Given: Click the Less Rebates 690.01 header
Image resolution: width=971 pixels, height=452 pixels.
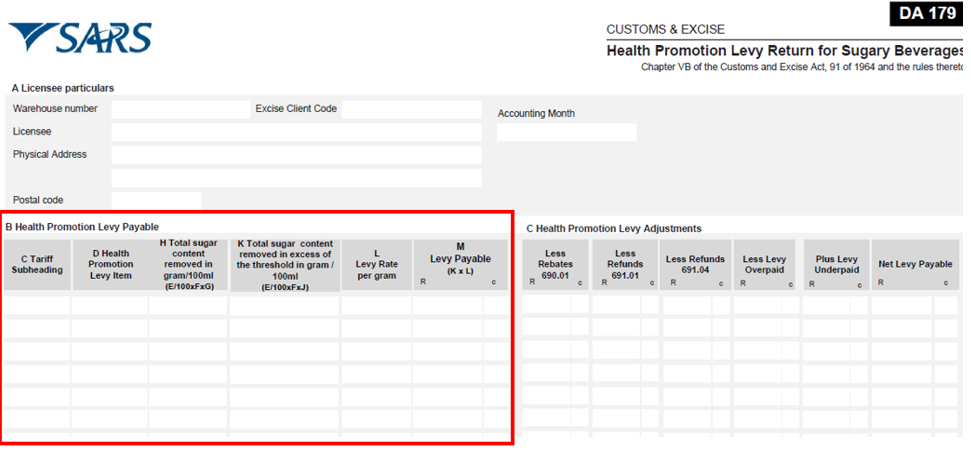Looking at the screenshot, I should pos(555,265).
